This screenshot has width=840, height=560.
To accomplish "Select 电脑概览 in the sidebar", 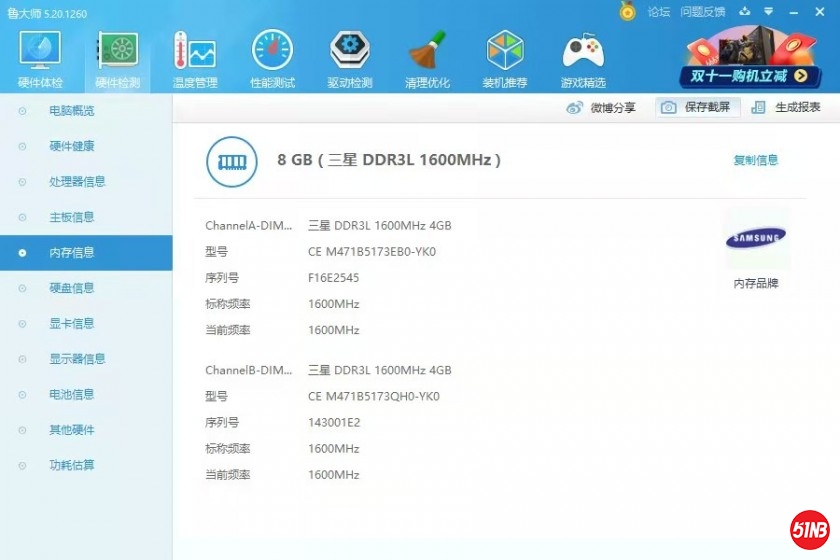I will [72, 111].
